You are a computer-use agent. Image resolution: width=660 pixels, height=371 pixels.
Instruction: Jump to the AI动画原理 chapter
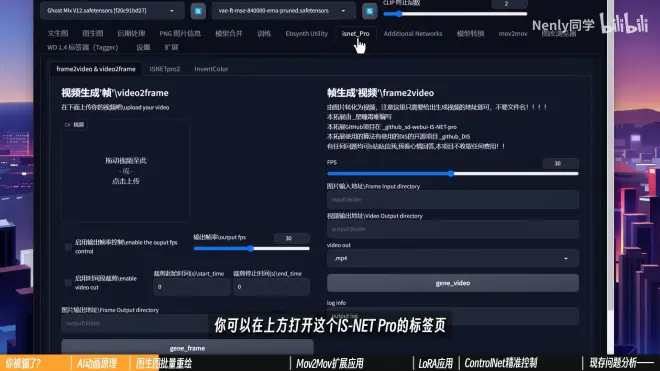tap(97, 363)
